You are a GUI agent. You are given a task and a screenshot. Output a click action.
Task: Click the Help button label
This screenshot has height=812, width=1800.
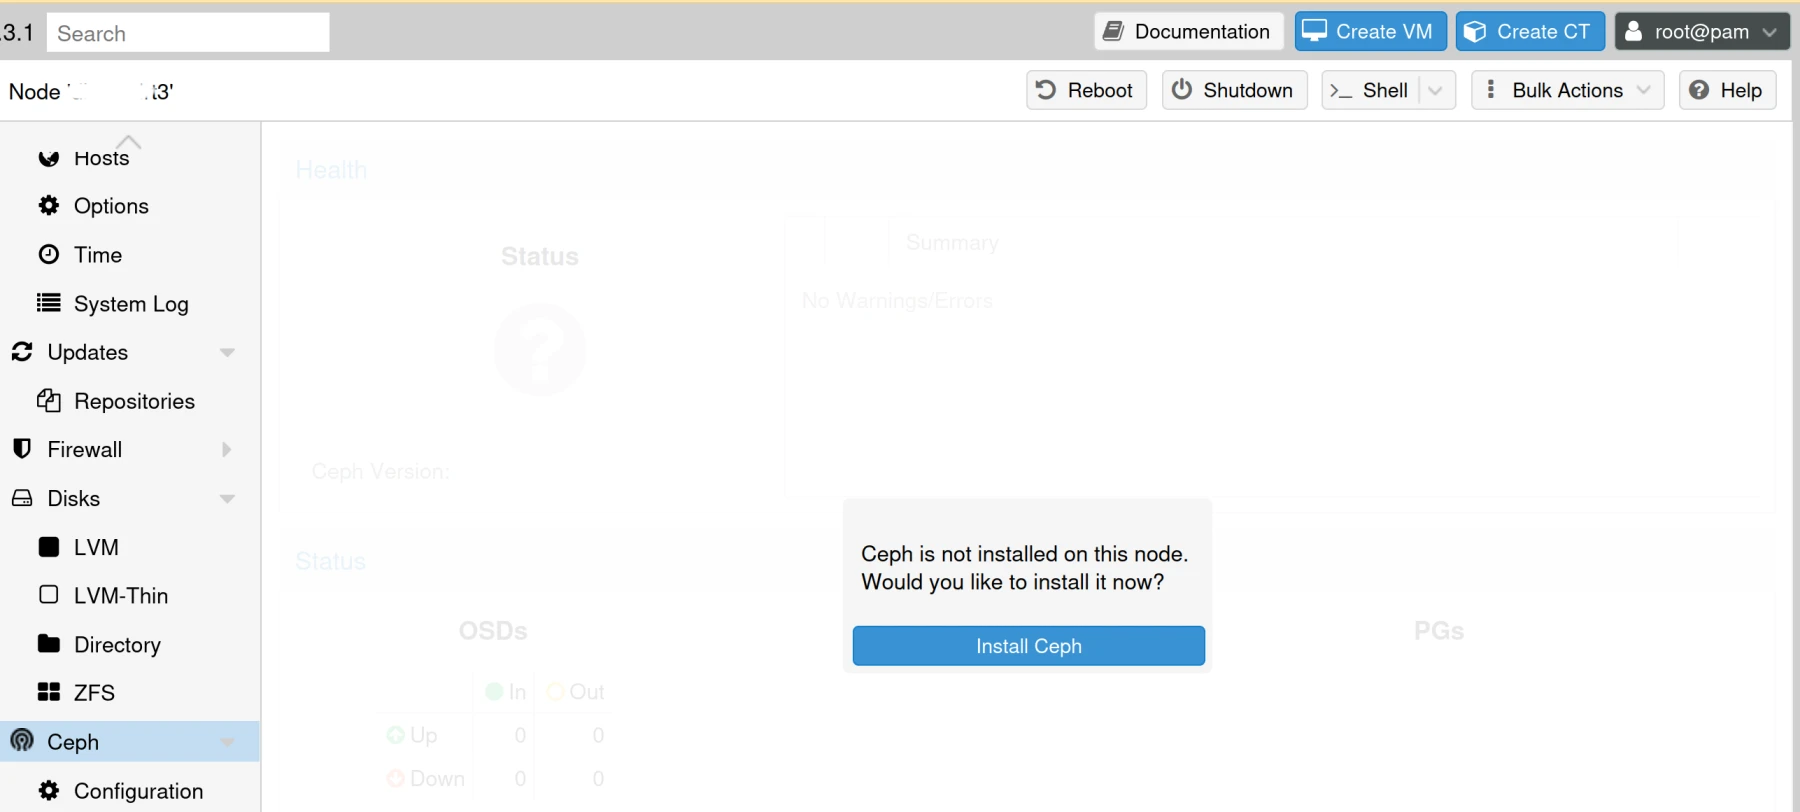coord(1741,90)
